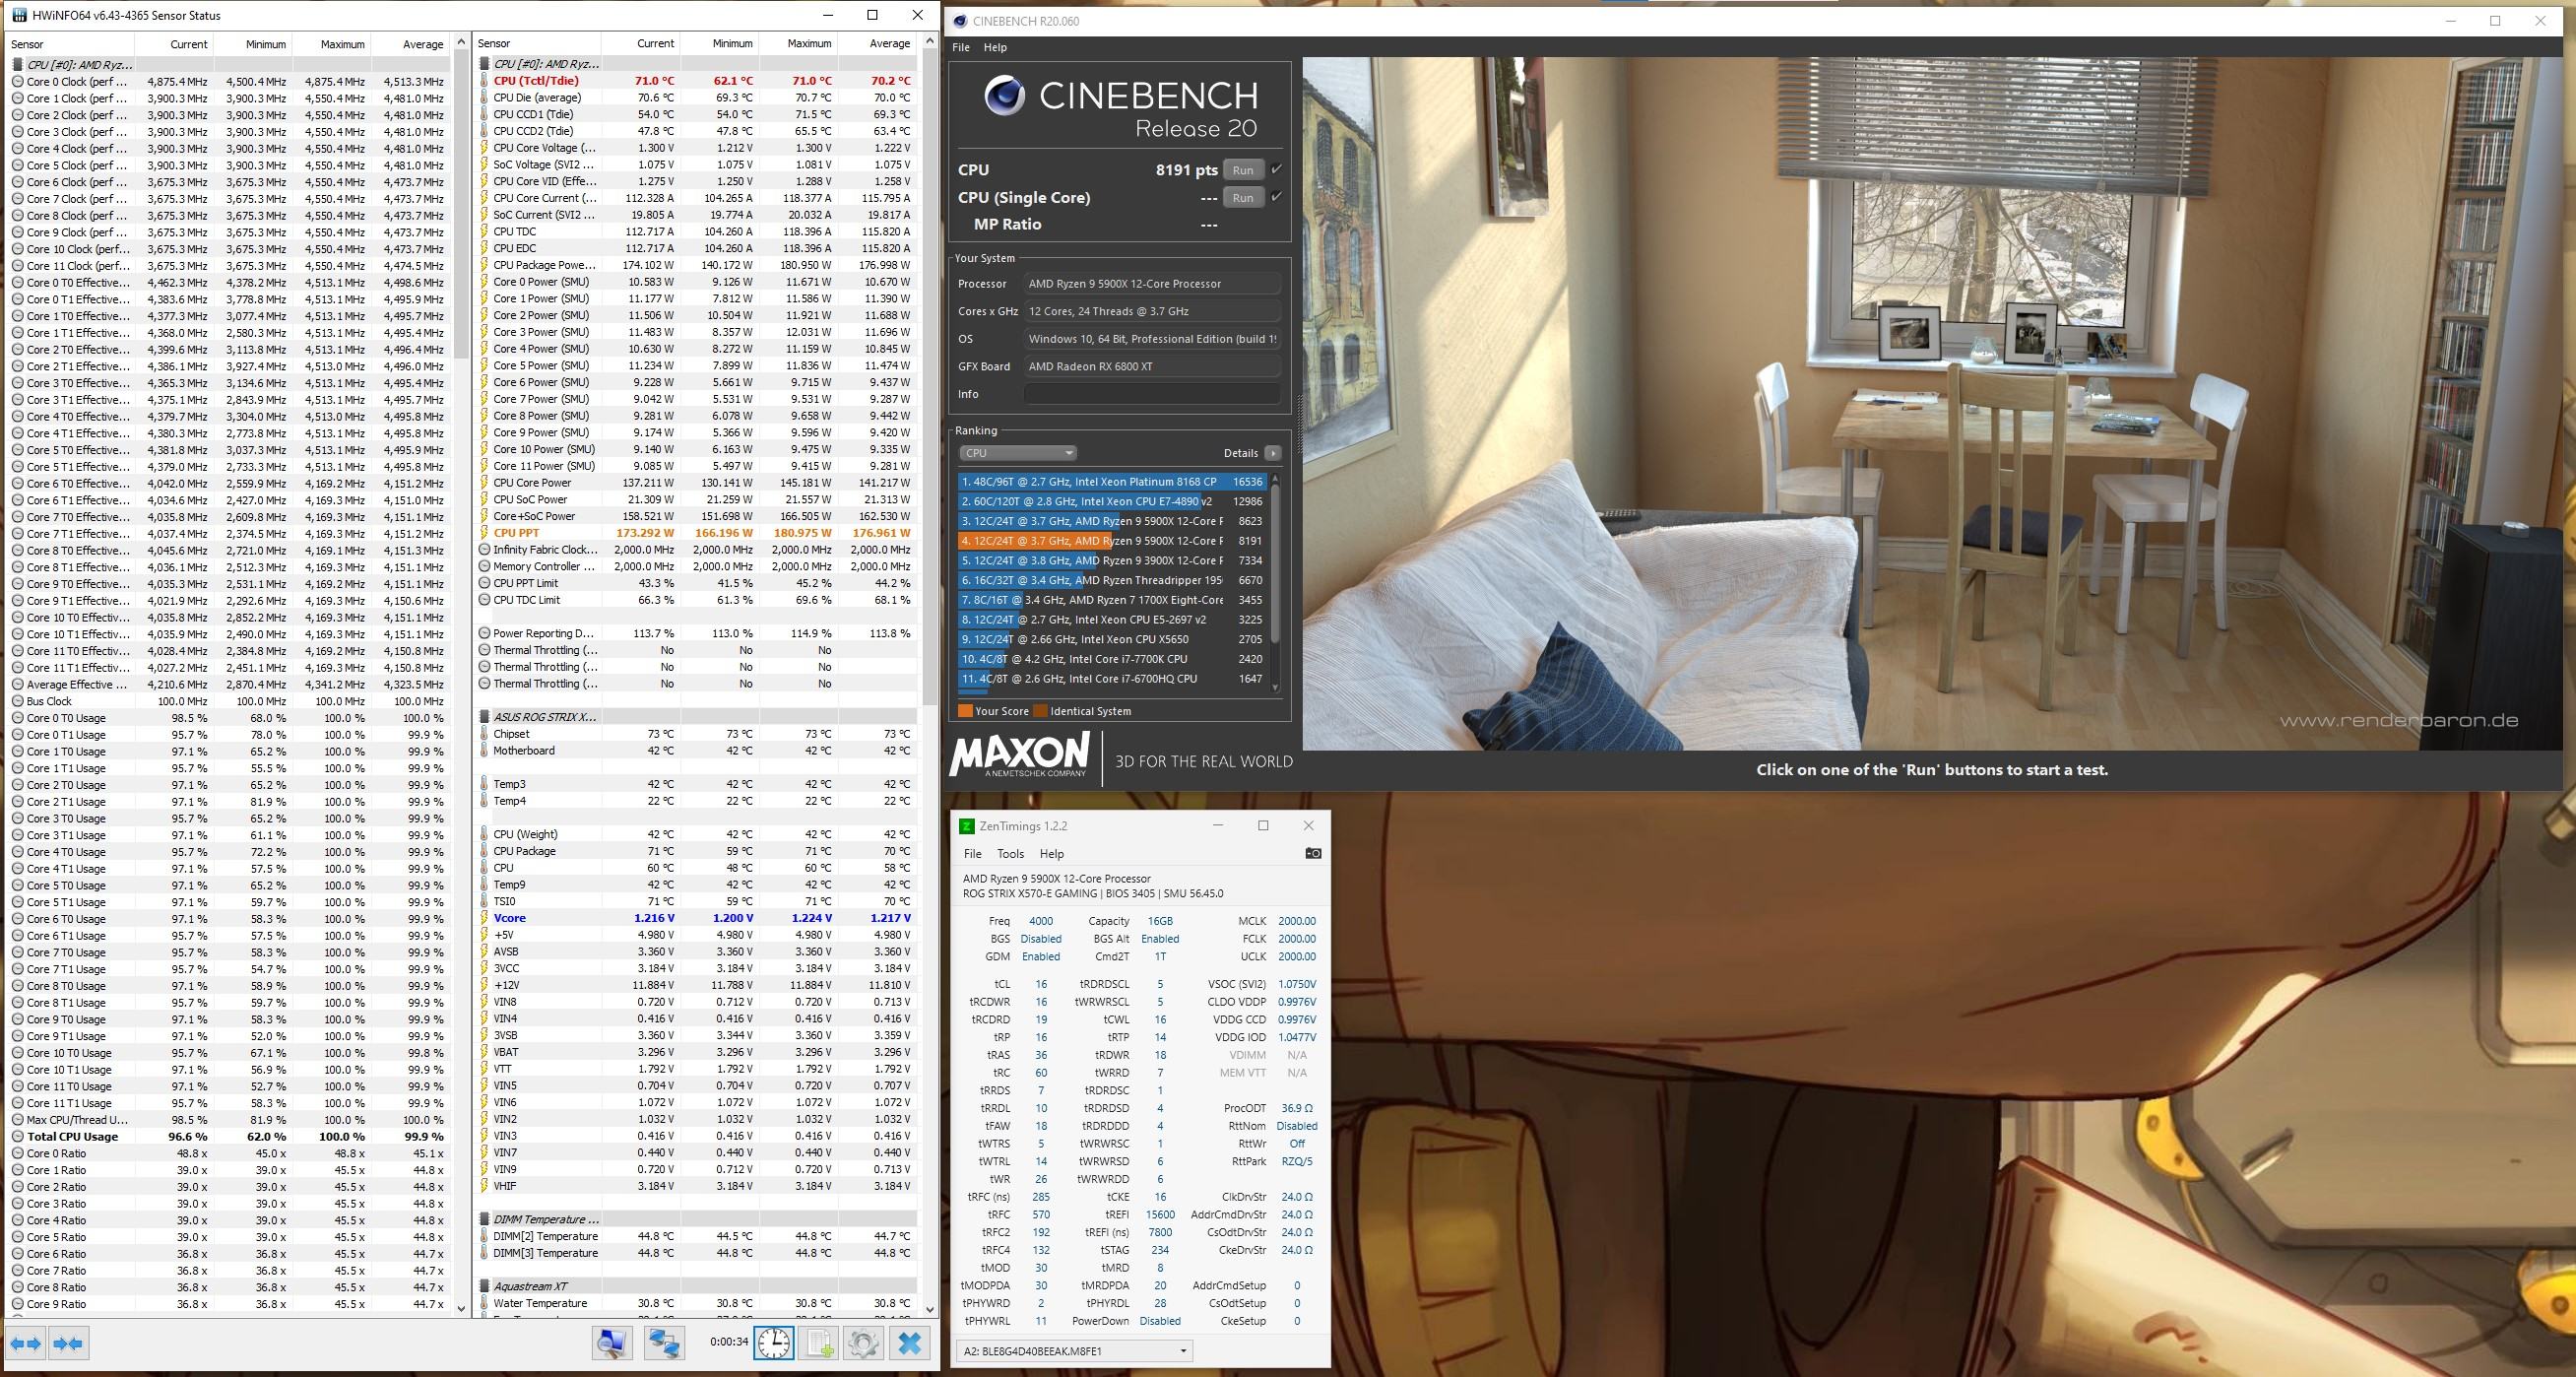This screenshot has width=2576, height=1377.
Task: Open the ZenTimings DIMM module dropdown
Action: click(x=1074, y=1351)
